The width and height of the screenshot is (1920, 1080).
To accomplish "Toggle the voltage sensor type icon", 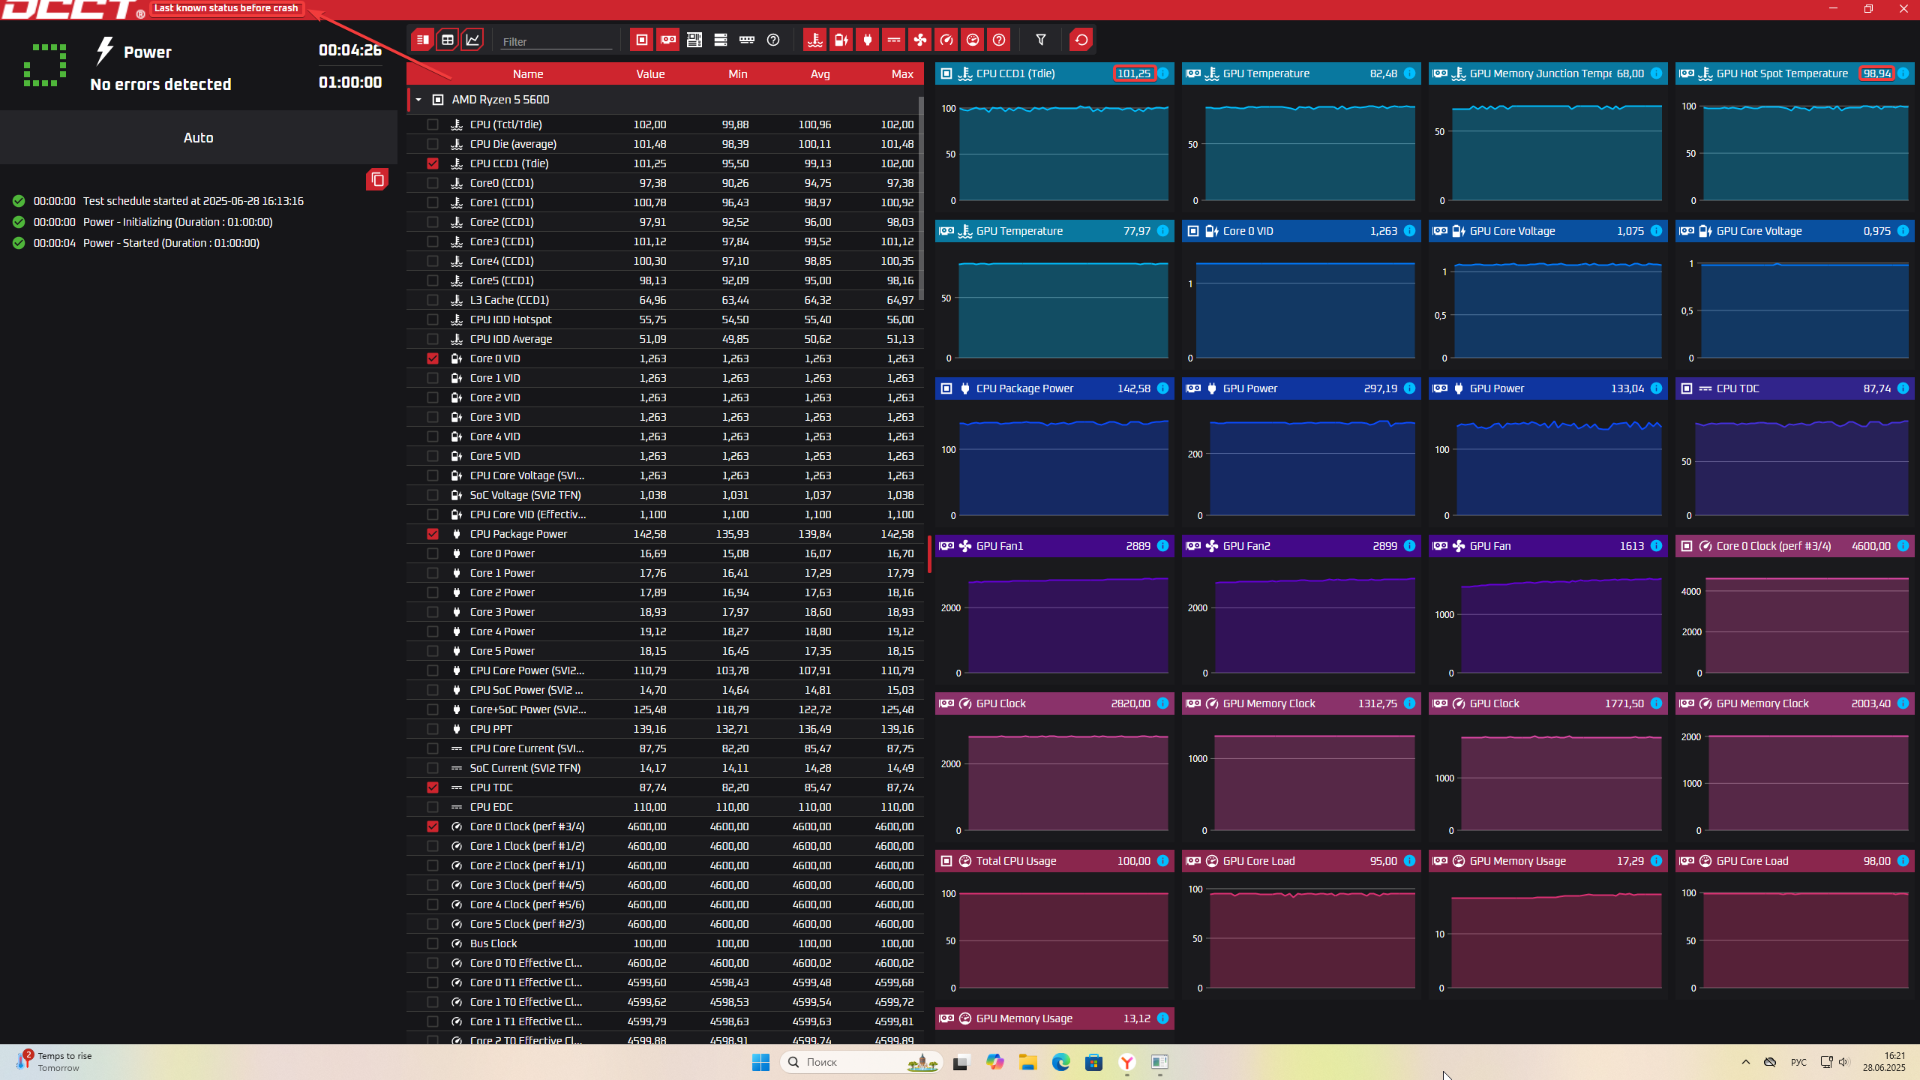I will tap(841, 40).
